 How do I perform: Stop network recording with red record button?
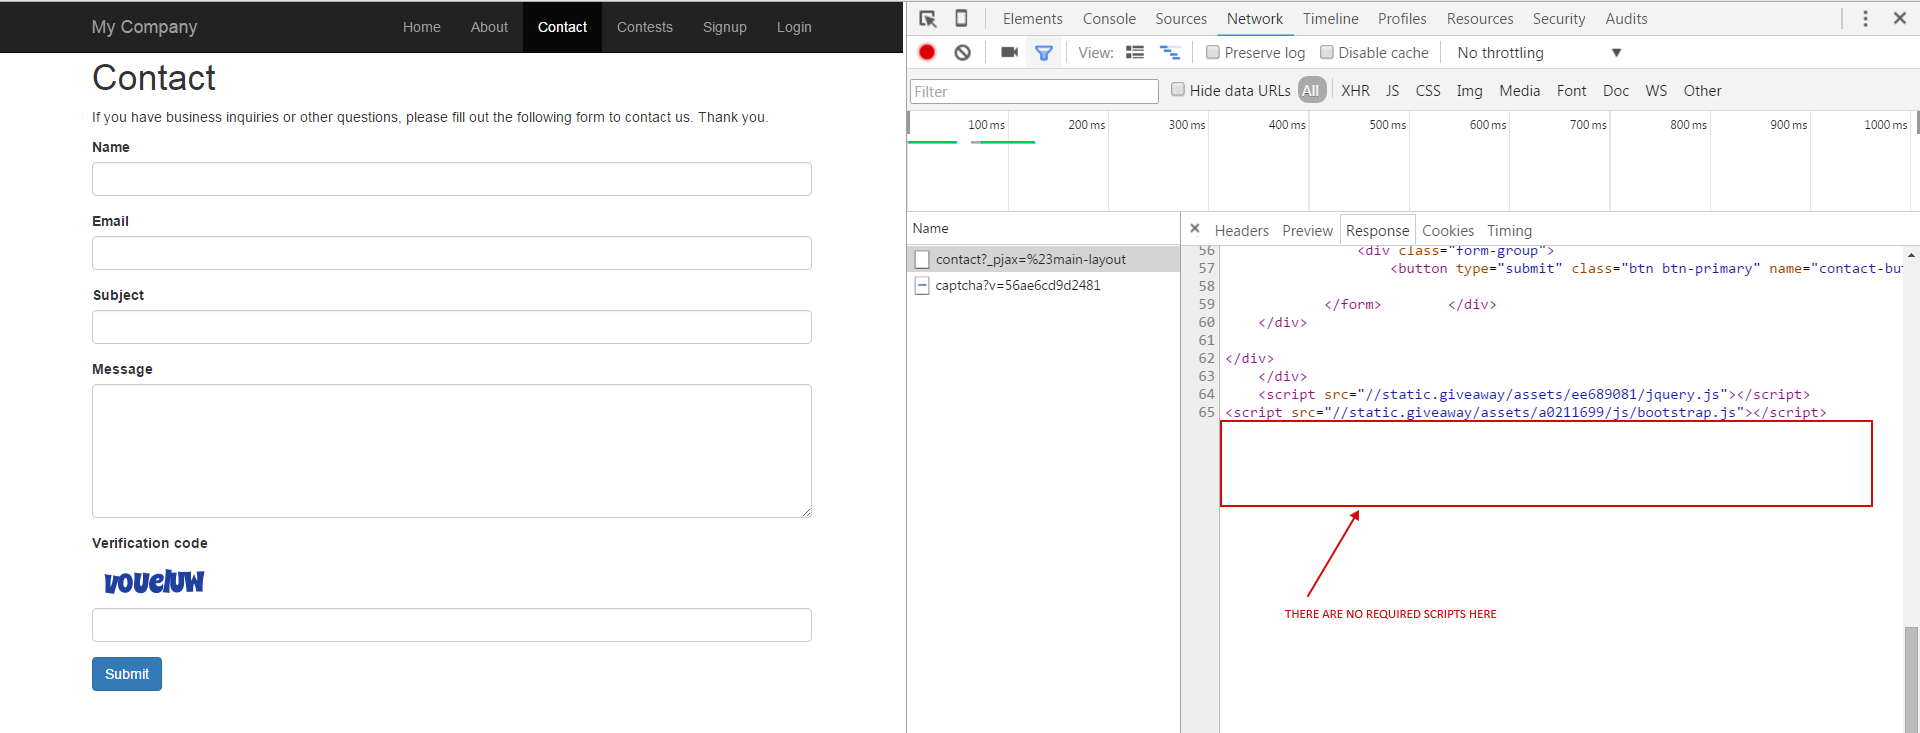click(927, 52)
